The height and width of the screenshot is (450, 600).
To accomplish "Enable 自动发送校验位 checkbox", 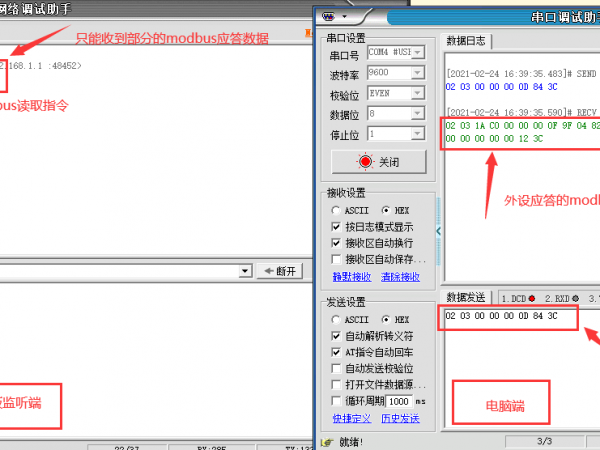I will coord(337,369).
